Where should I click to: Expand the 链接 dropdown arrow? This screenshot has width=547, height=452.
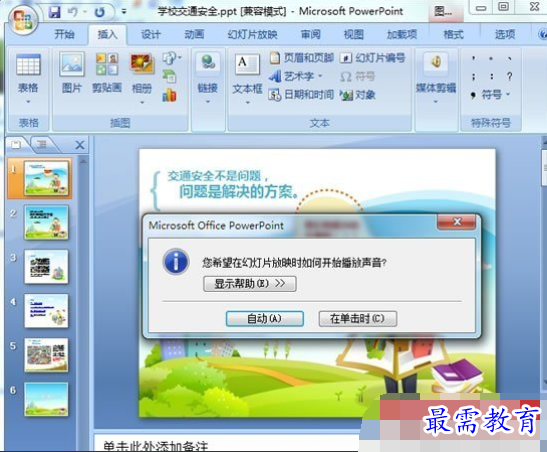tap(208, 102)
